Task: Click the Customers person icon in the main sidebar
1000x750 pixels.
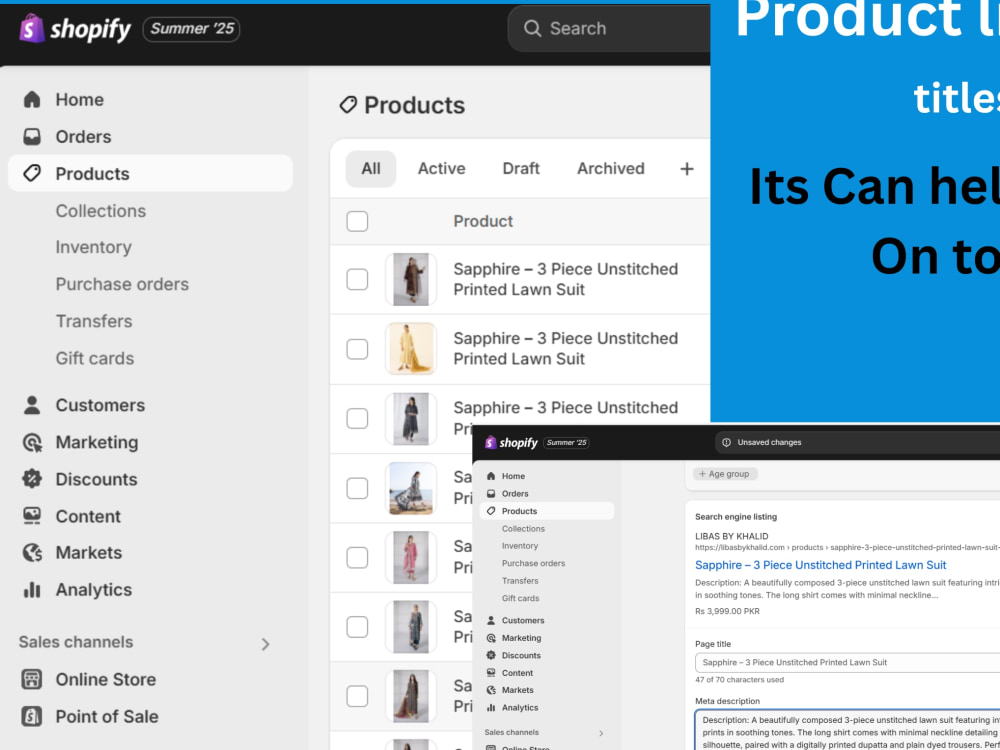Action: (32, 405)
